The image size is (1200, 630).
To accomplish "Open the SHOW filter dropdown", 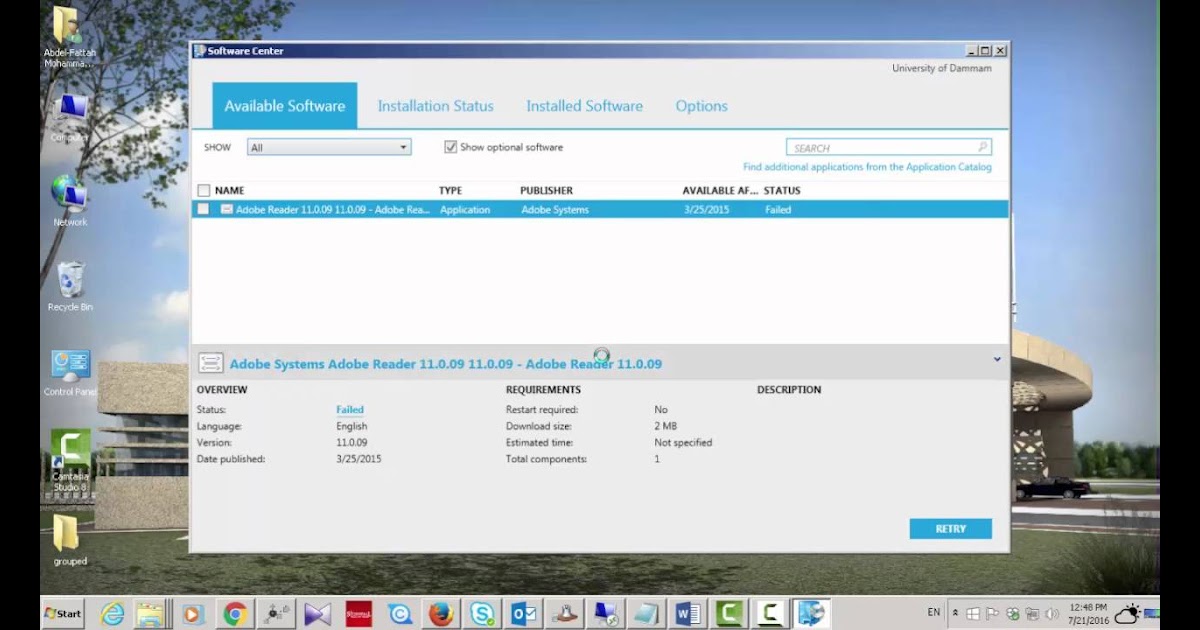I will (x=329, y=147).
